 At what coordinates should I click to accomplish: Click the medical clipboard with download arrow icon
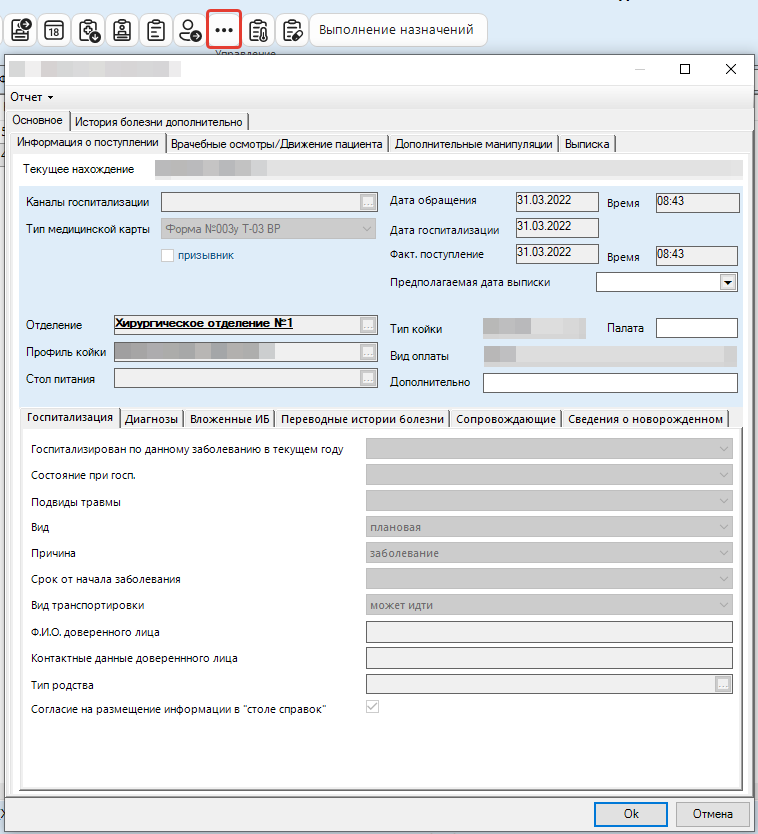pyautogui.click(x=88, y=30)
